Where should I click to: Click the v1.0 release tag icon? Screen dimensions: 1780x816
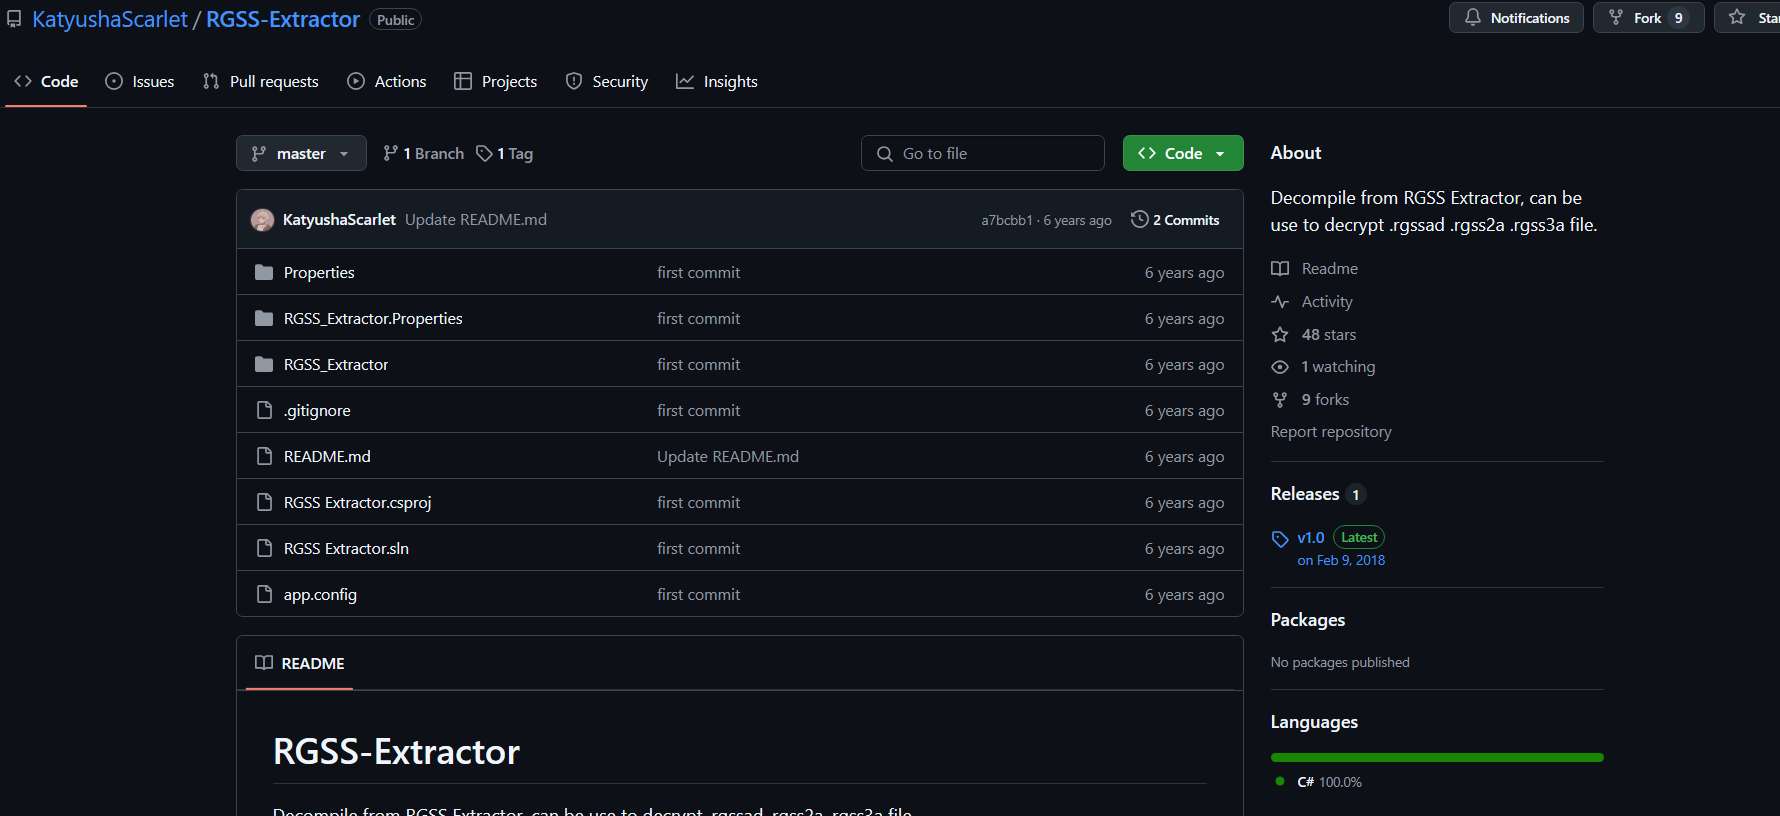(x=1280, y=539)
